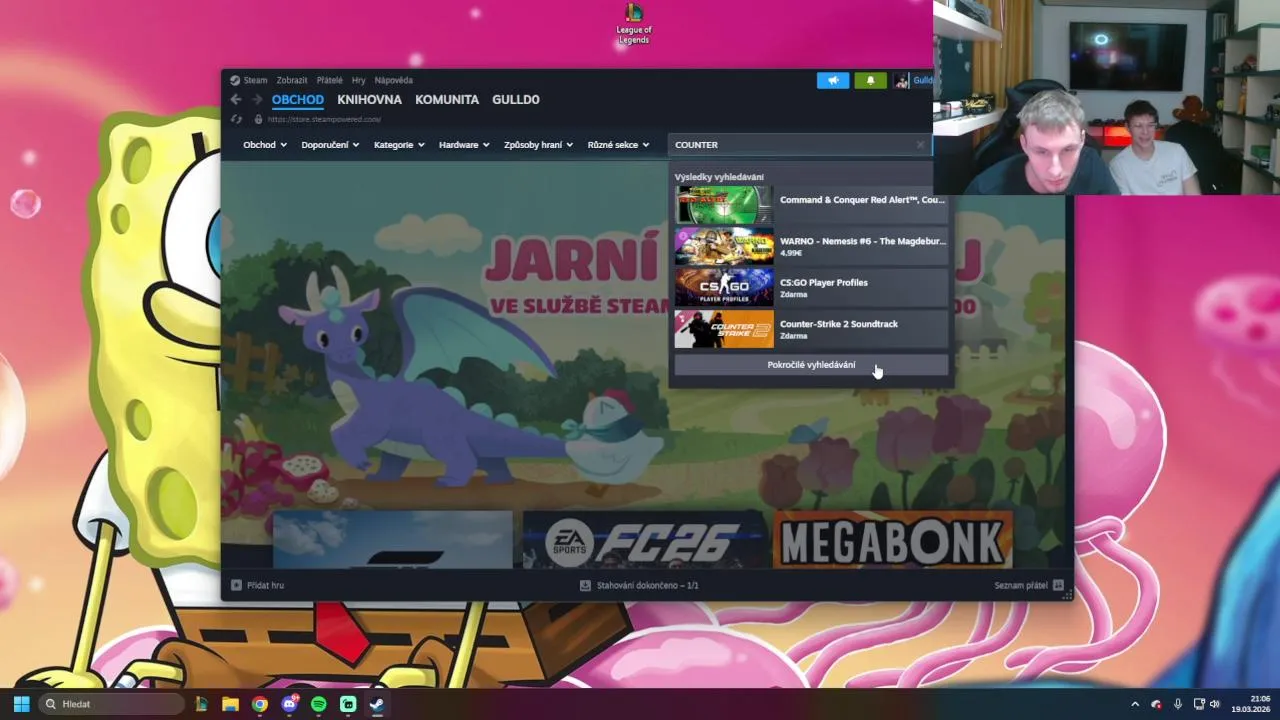
Task: Open the Hry menu
Action: 358,80
